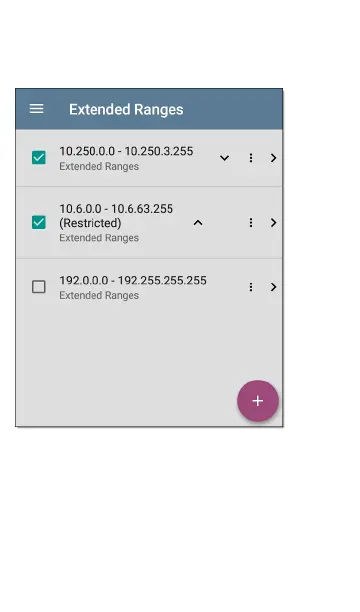The width and height of the screenshot is (360, 612).
Task: Enable the 192.0.0.0 - 192.255.255.255 checkbox
Action: pos(39,287)
